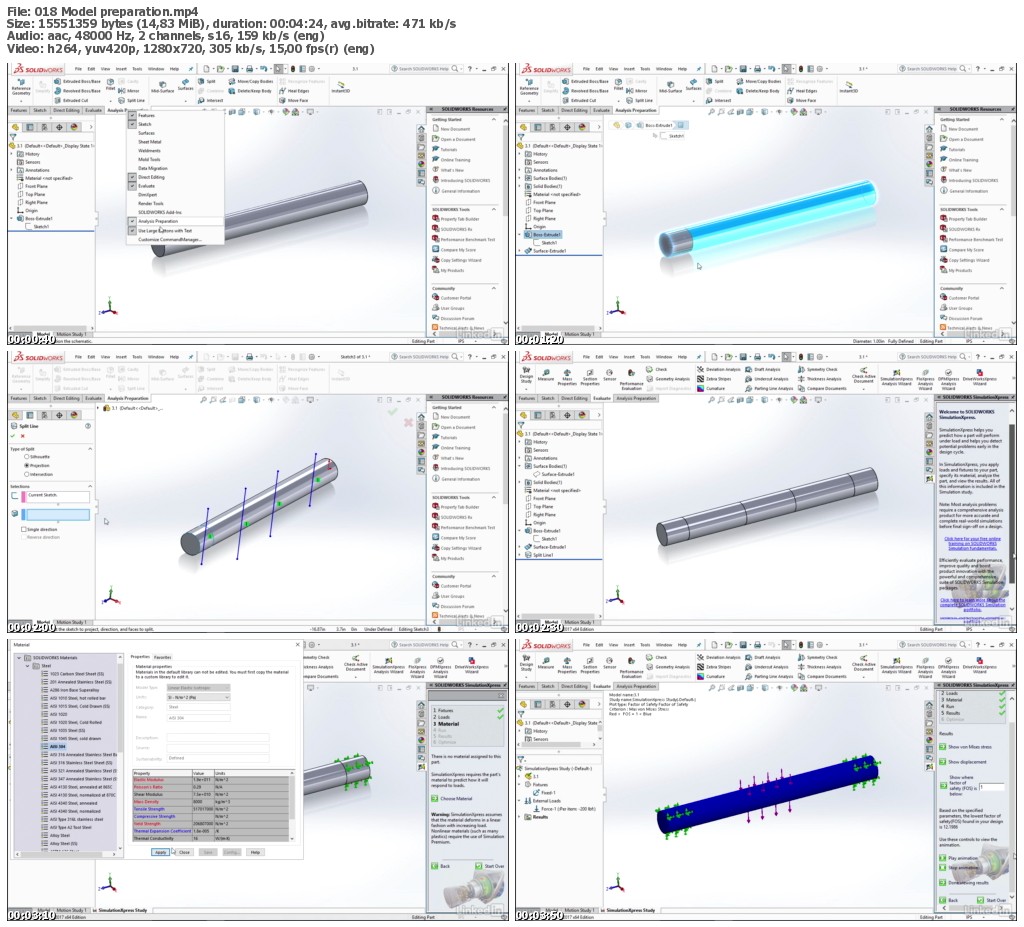Select Silhouette radio button in Split Line panel
The width and height of the screenshot is (1024, 927).
click(x=27, y=457)
